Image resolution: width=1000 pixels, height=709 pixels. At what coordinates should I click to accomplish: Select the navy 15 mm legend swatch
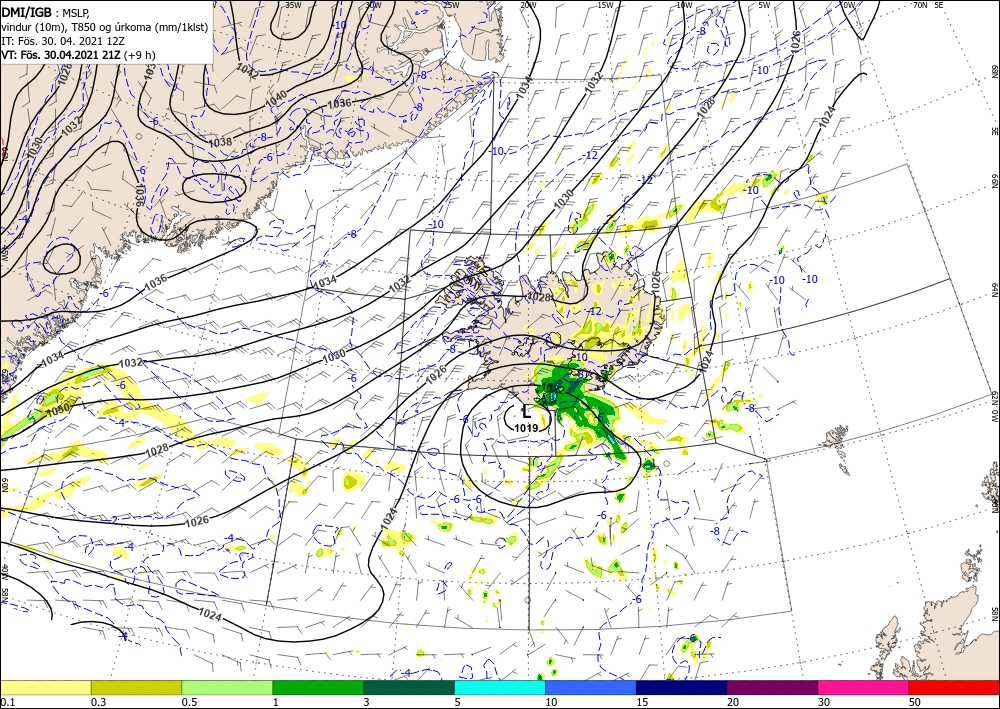coord(682,687)
